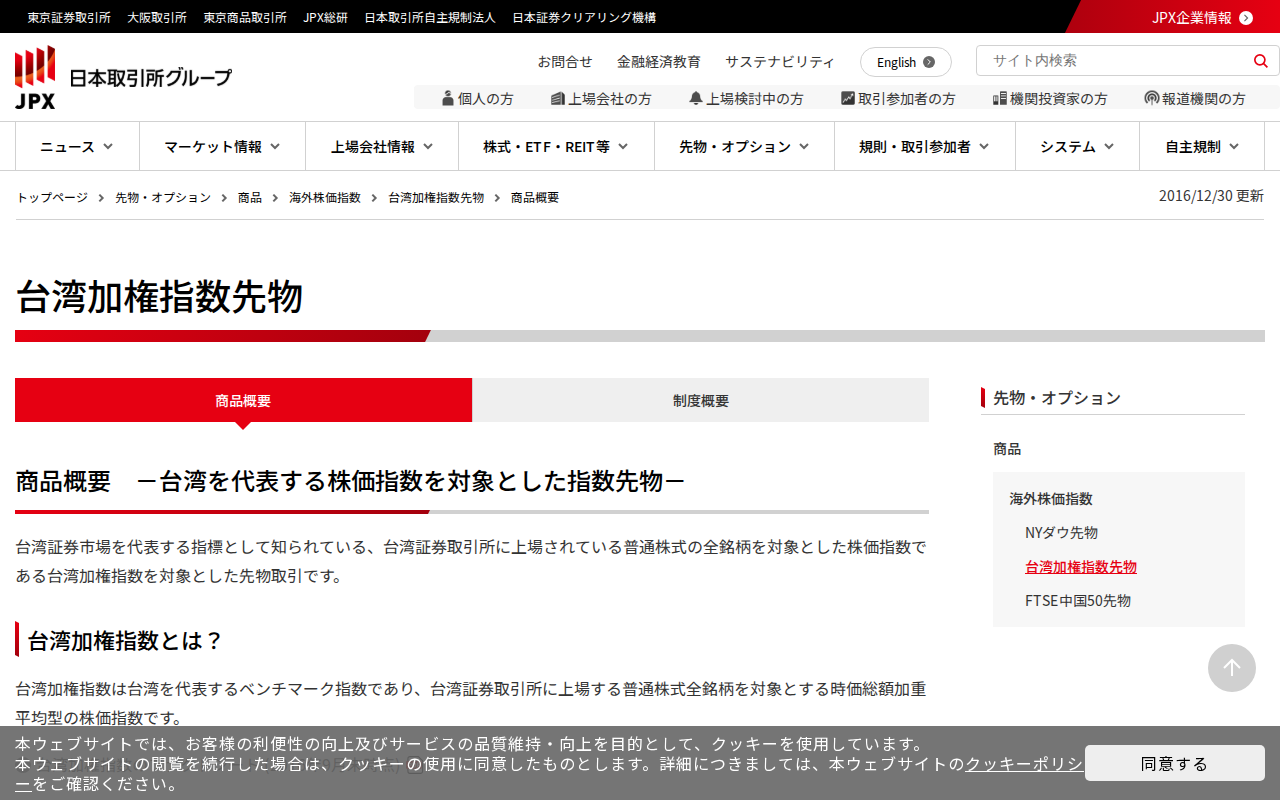Expand the 株式・ETF・REIT等 menu
Image resolution: width=1280 pixels, height=800 pixels.
click(x=556, y=146)
